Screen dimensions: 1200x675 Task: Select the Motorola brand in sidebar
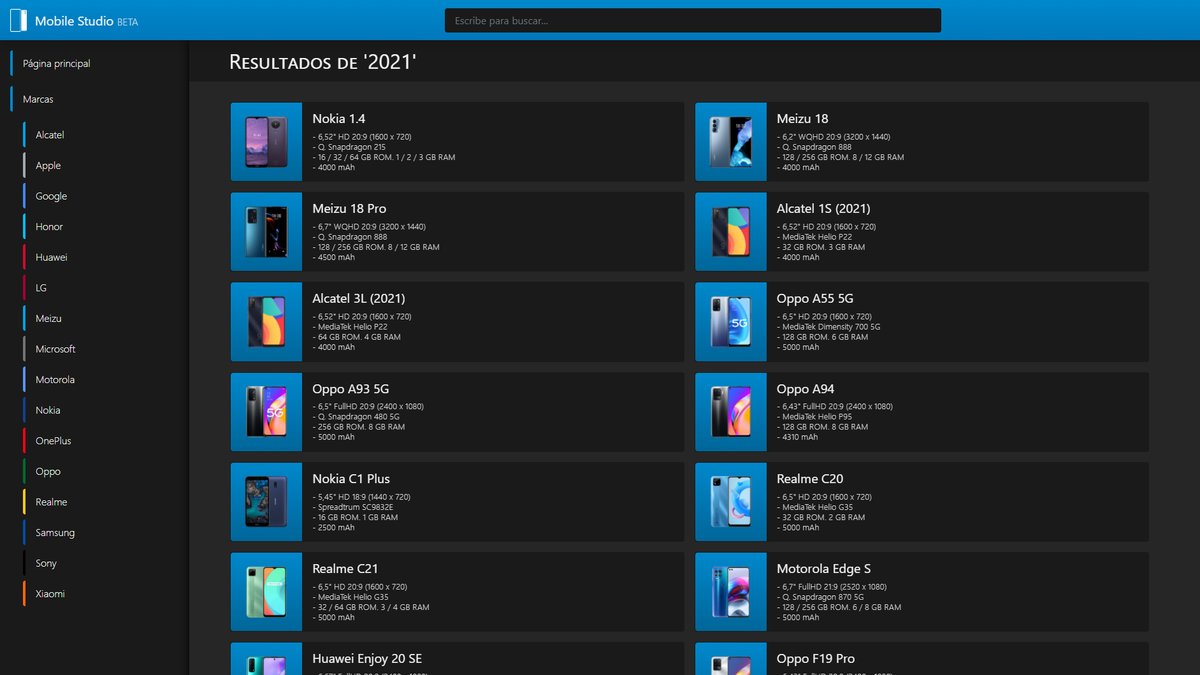click(x=55, y=380)
